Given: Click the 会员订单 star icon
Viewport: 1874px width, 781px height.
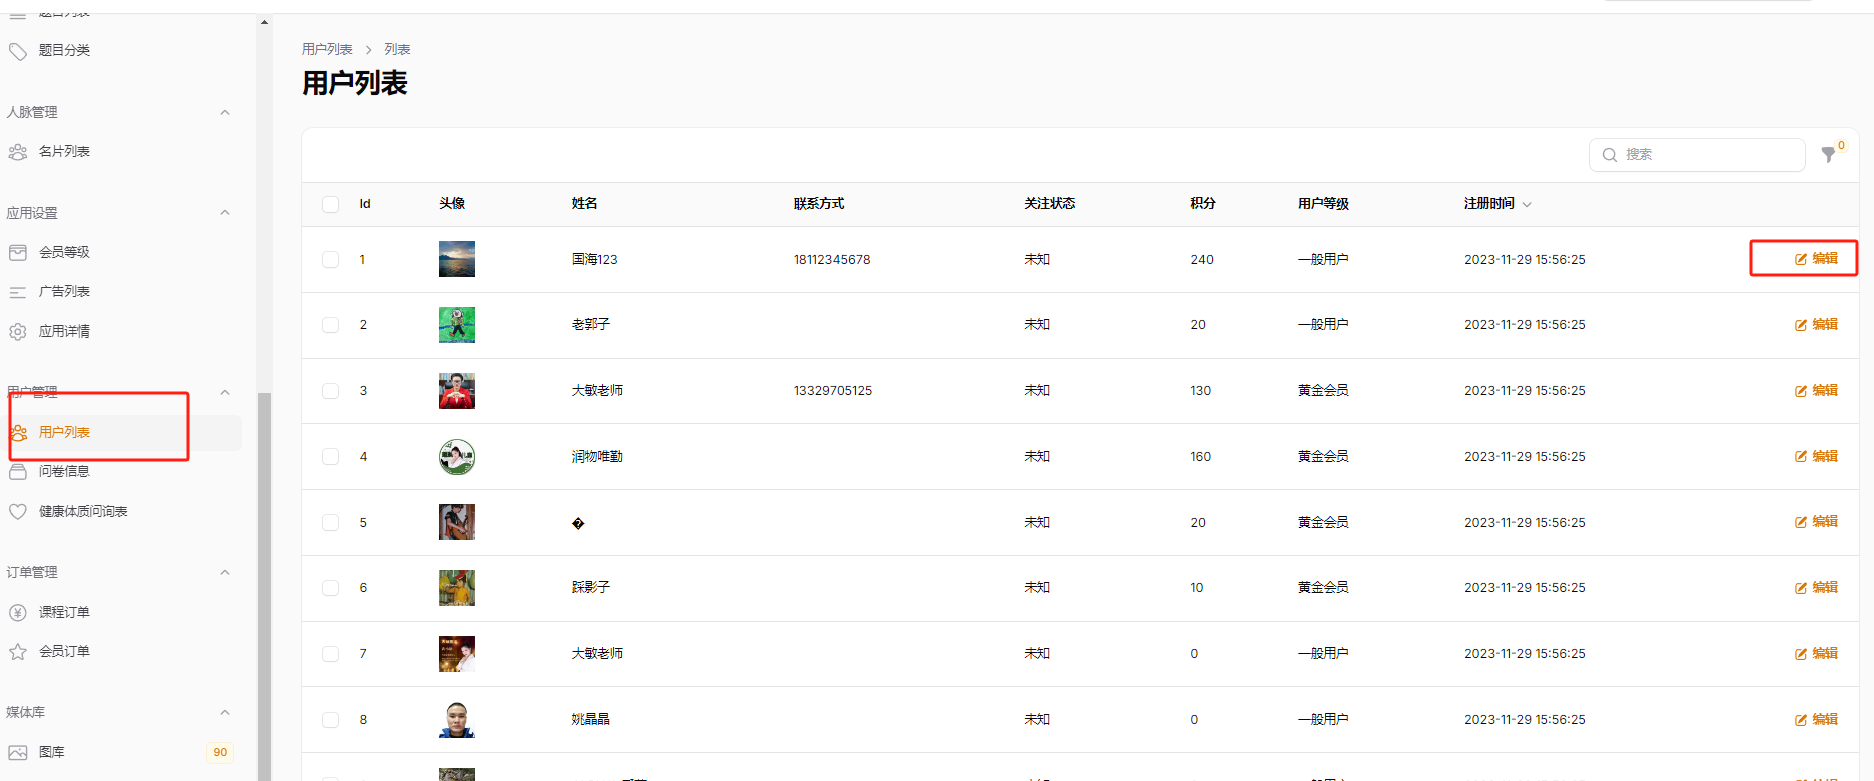Looking at the screenshot, I should 18,652.
